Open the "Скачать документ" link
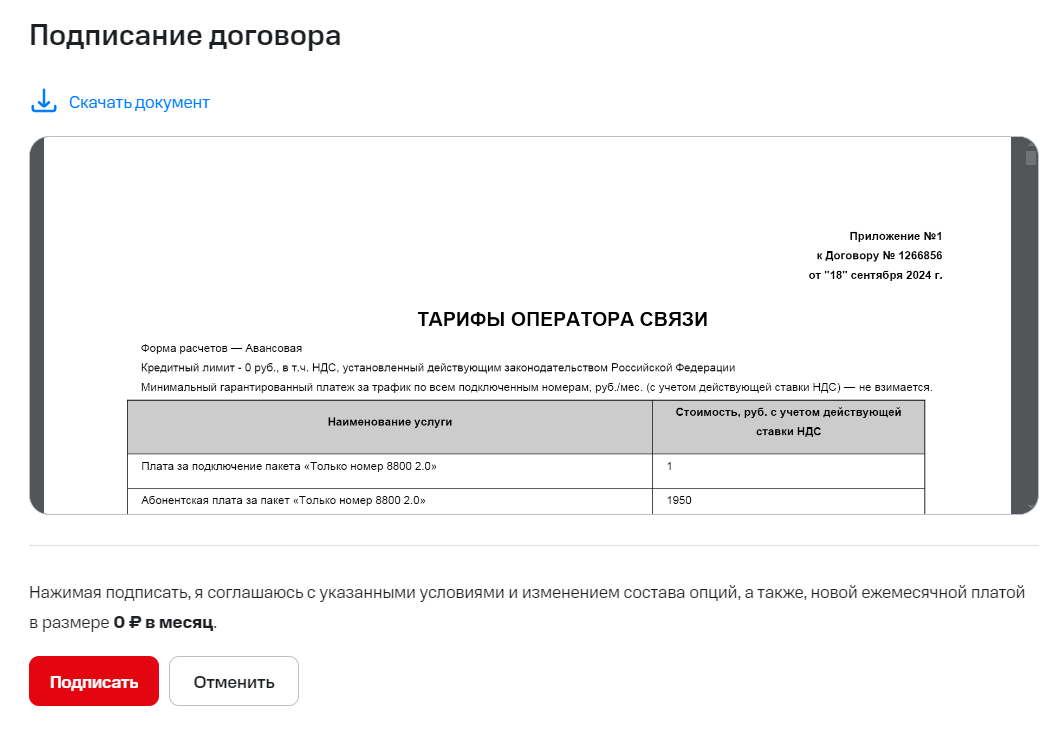The height and width of the screenshot is (734, 1064). [139, 102]
